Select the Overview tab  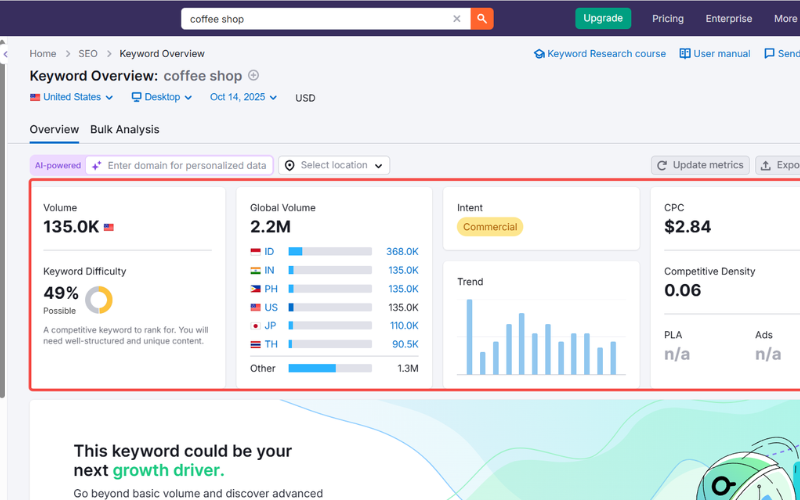54,129
